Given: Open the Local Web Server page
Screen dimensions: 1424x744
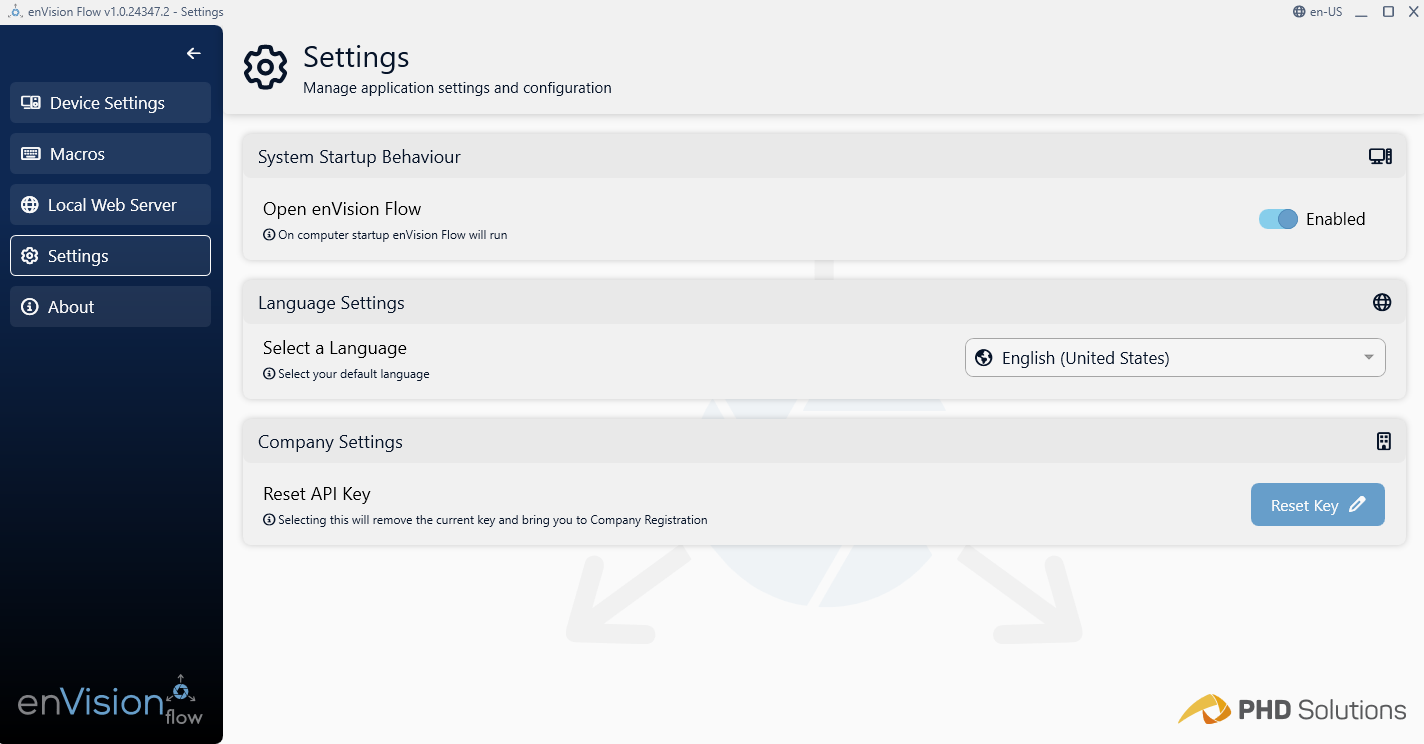Looking at the screenshot, I should [110, 205].
